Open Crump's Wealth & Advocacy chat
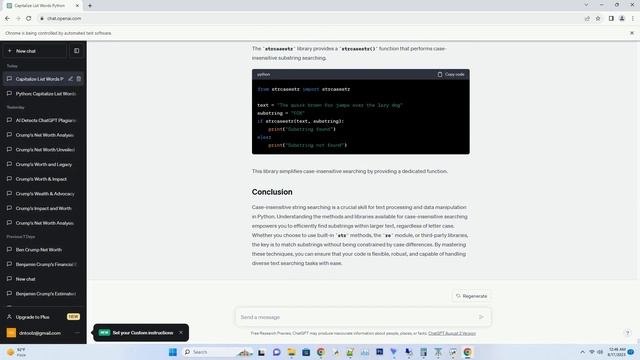Screen dimensions: 640x360 (43, 194)
